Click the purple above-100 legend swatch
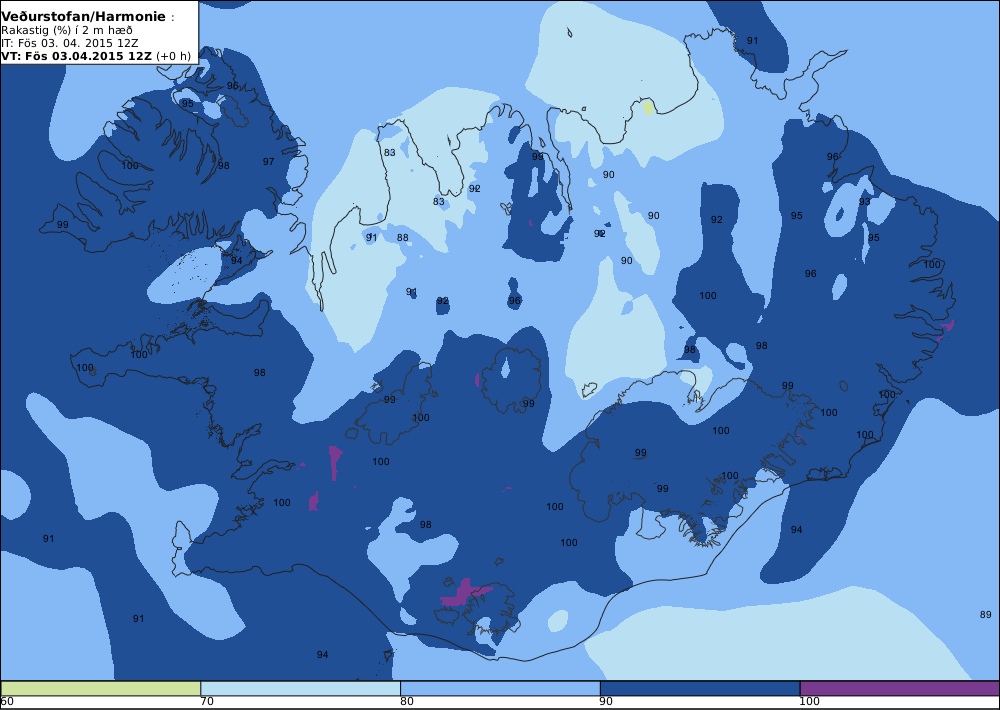The width and height of the screenshot is (1000, 710). click(900, 688)
